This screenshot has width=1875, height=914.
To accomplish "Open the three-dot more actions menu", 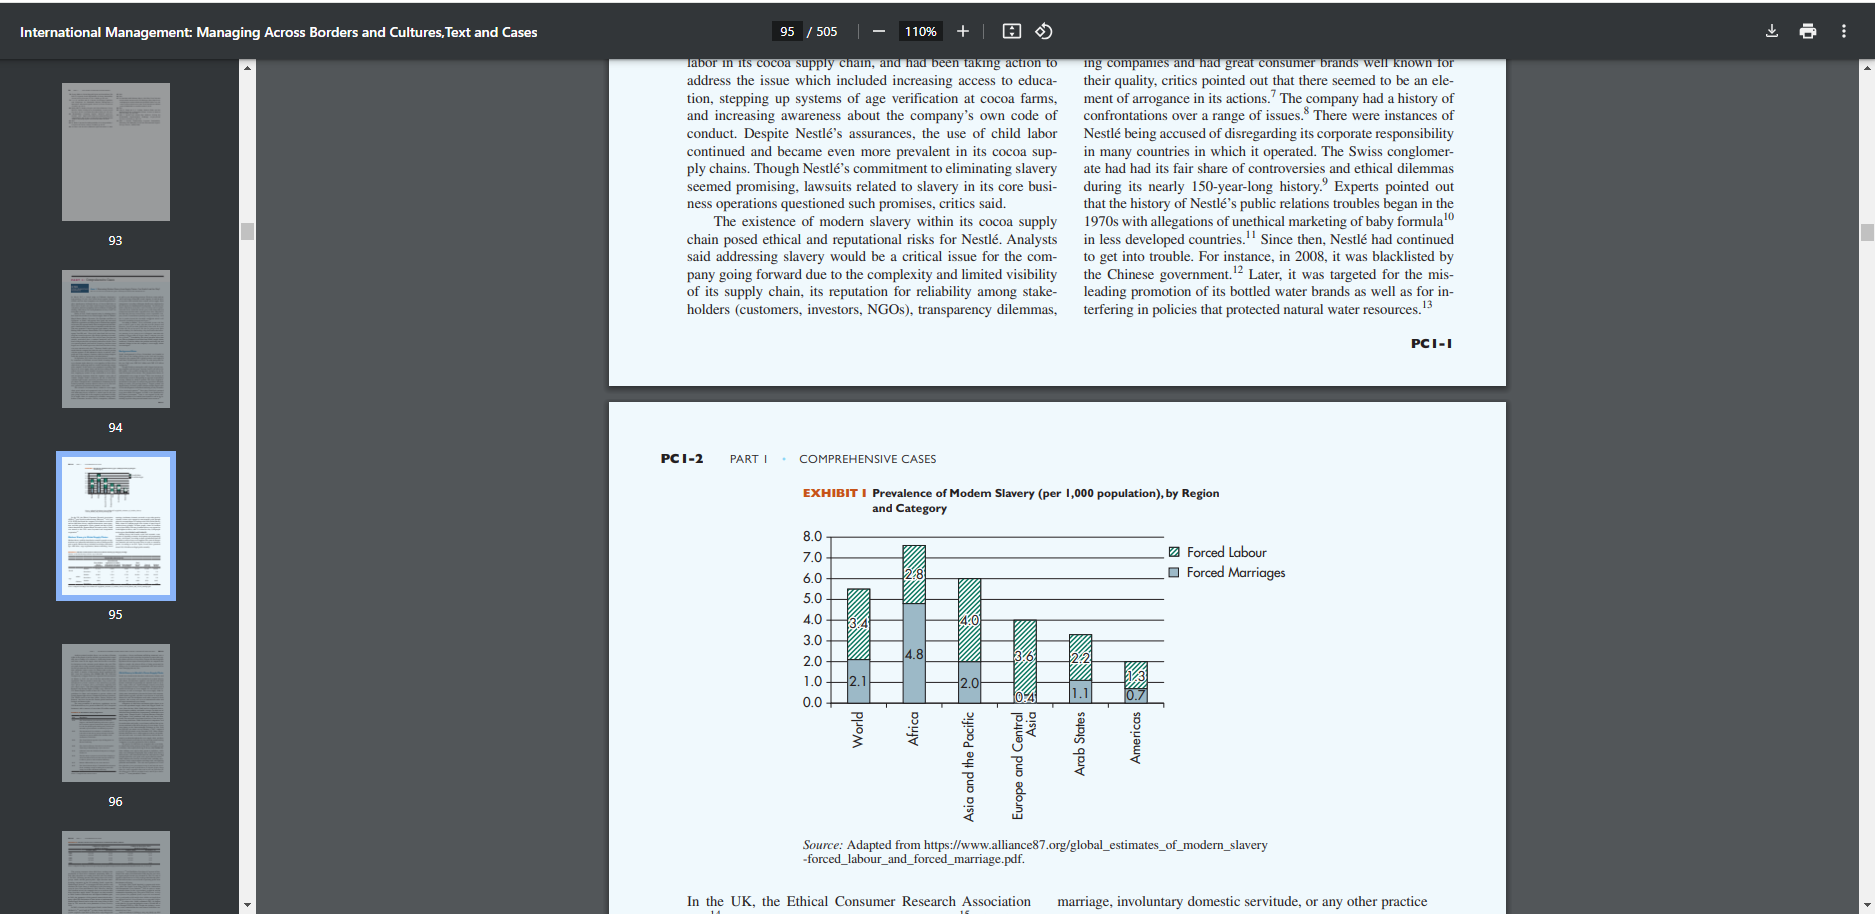I will (1844, 31).
